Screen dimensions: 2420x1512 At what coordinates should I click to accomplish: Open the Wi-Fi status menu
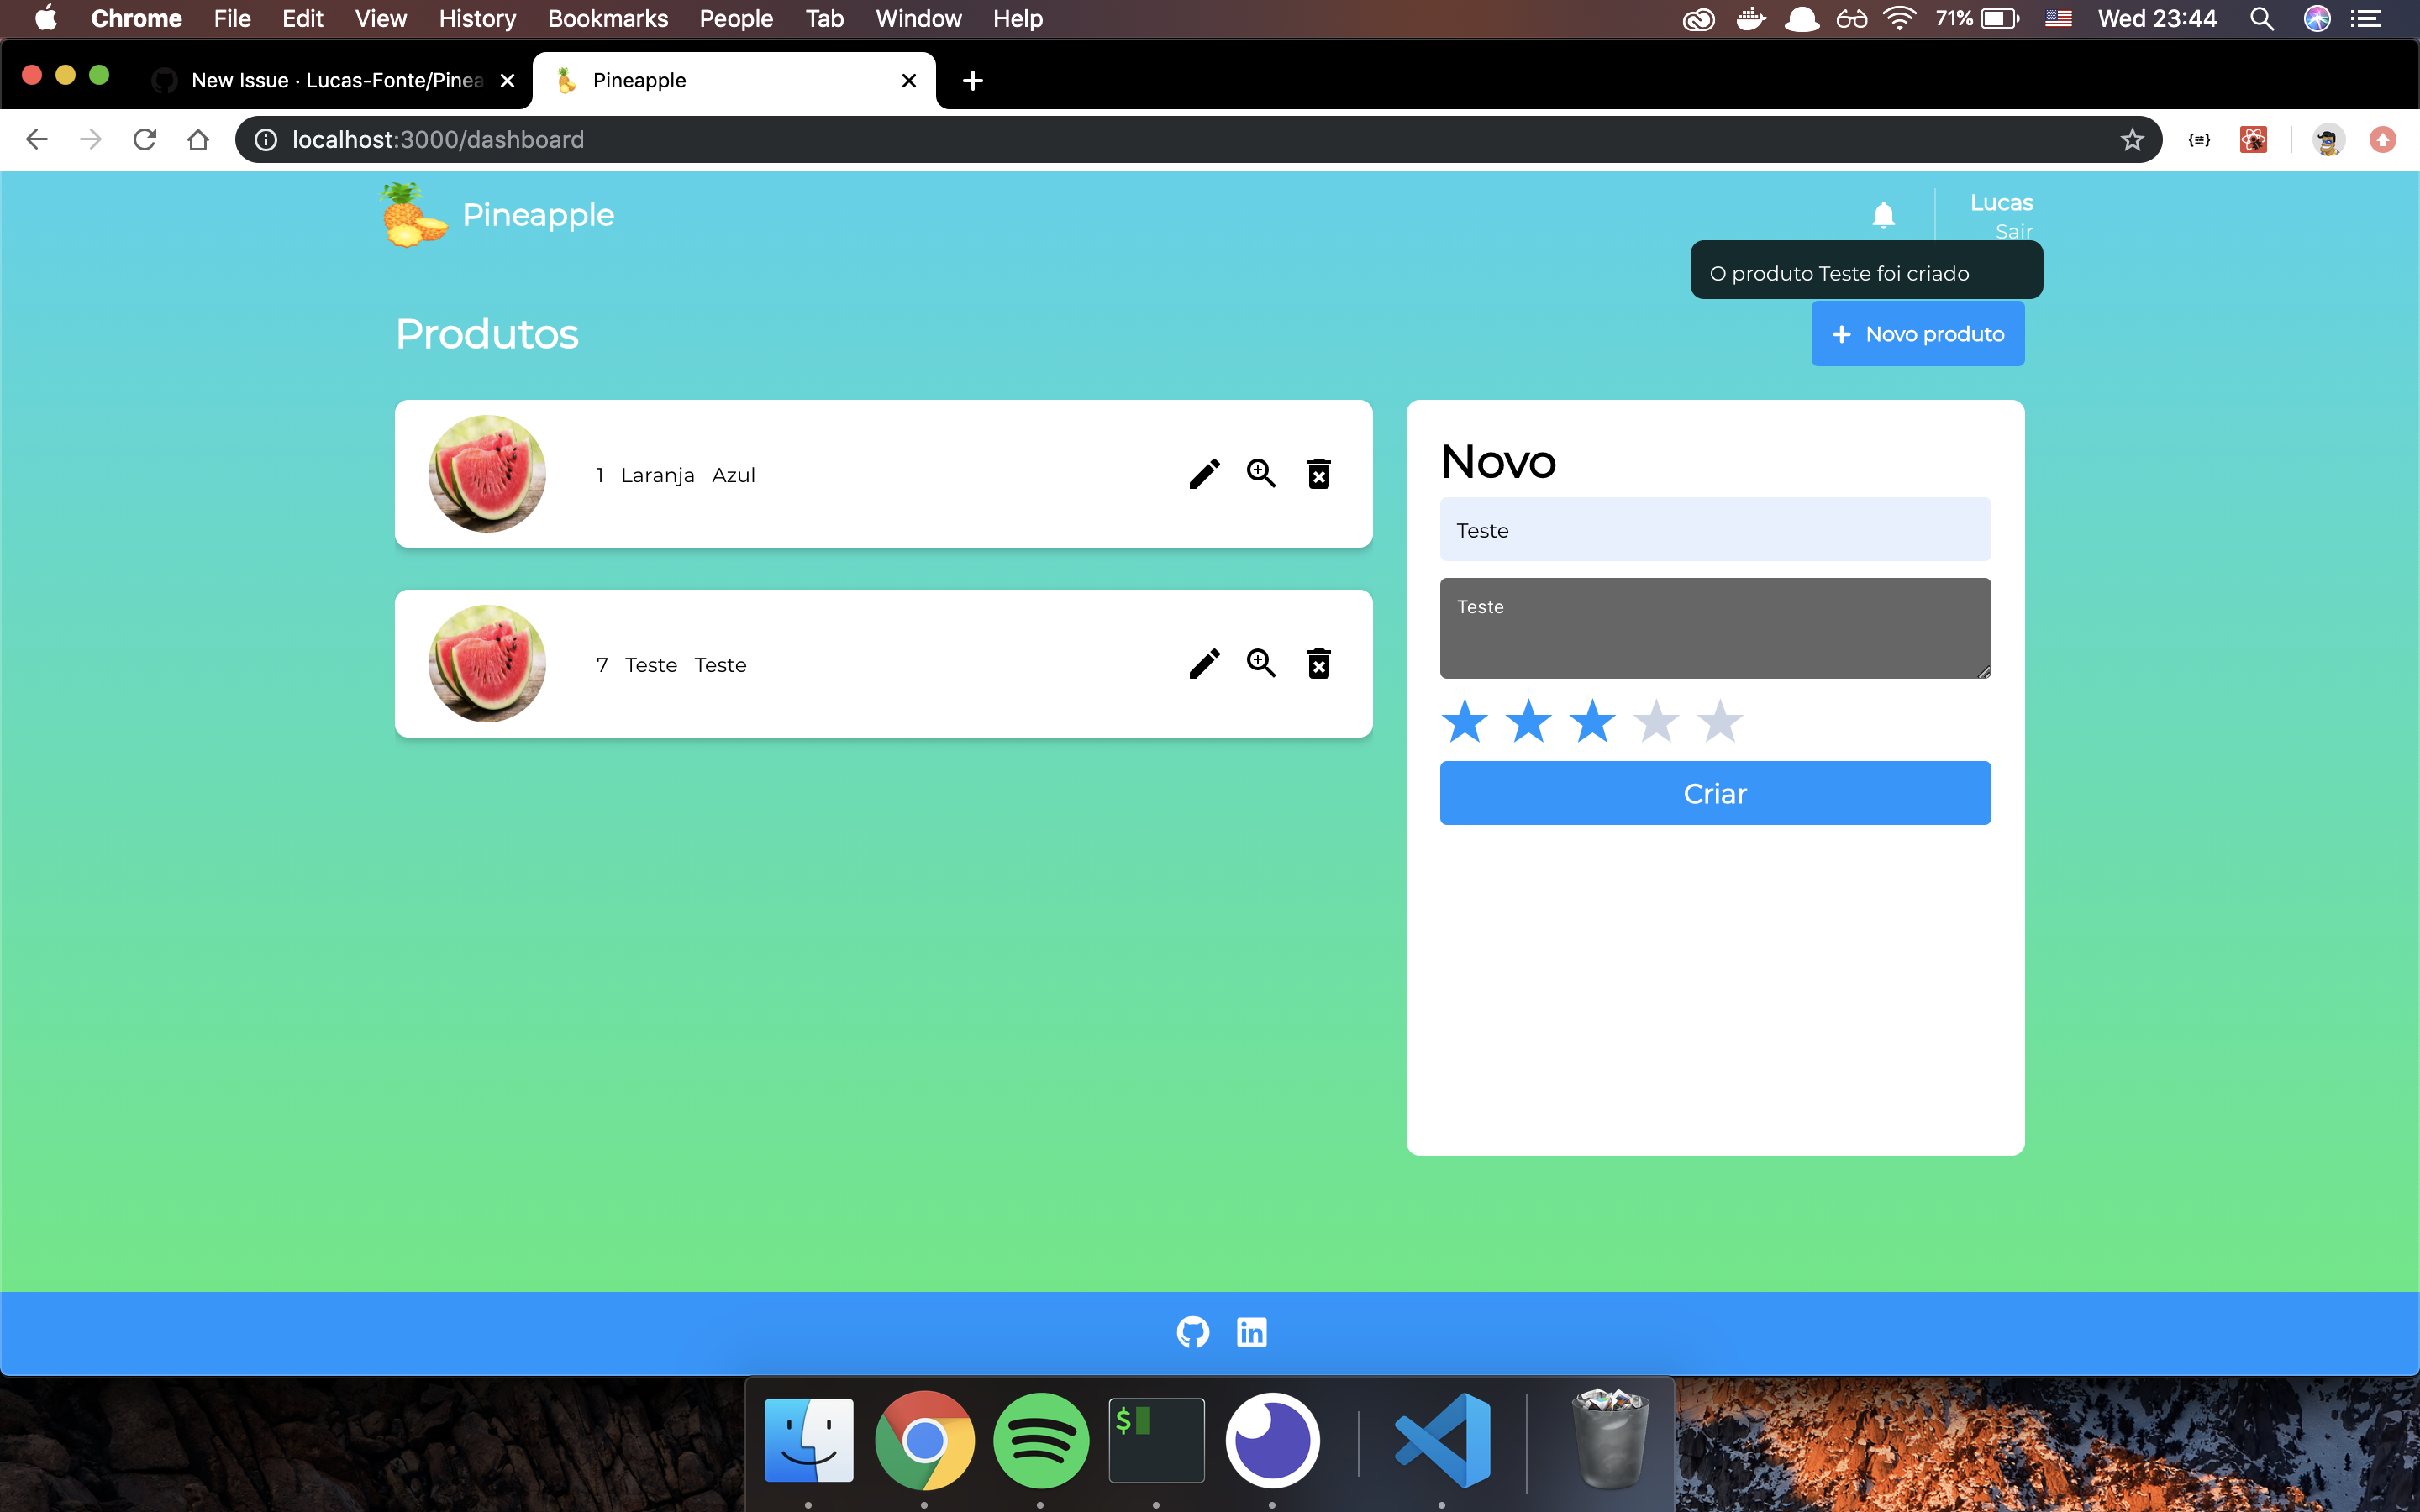tap(1899, 19)
